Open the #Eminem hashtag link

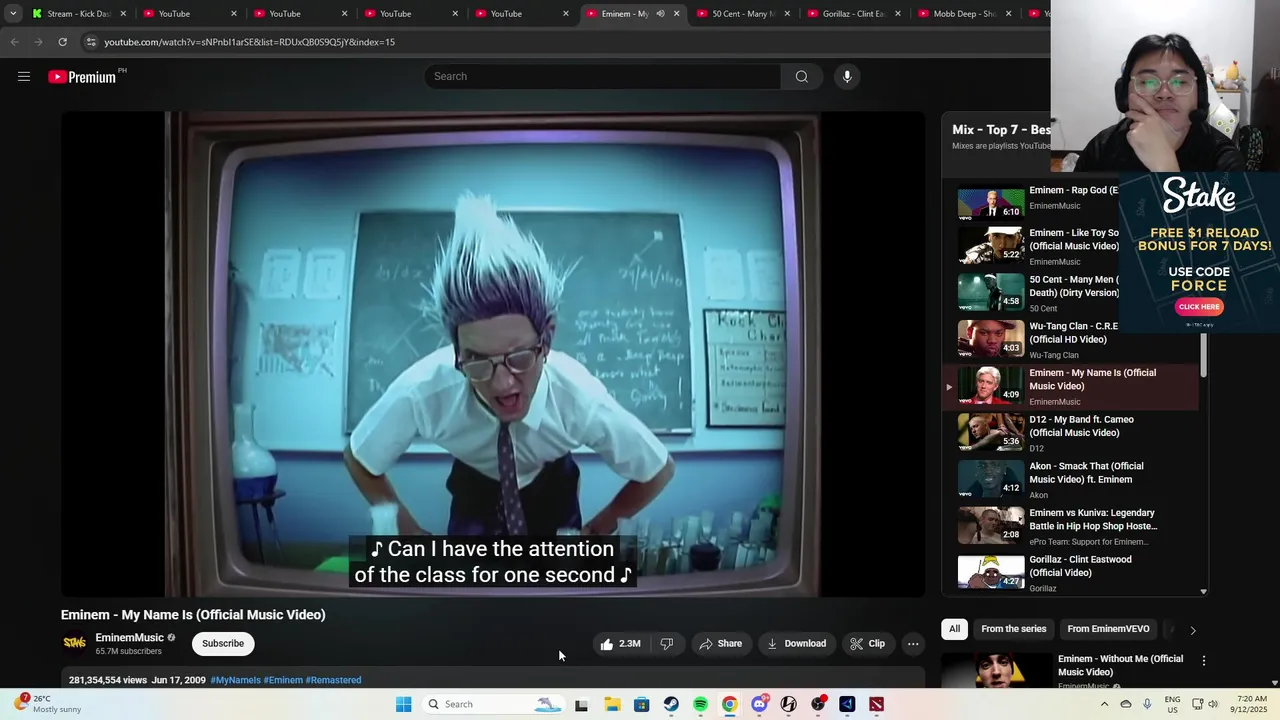point(283,680)
